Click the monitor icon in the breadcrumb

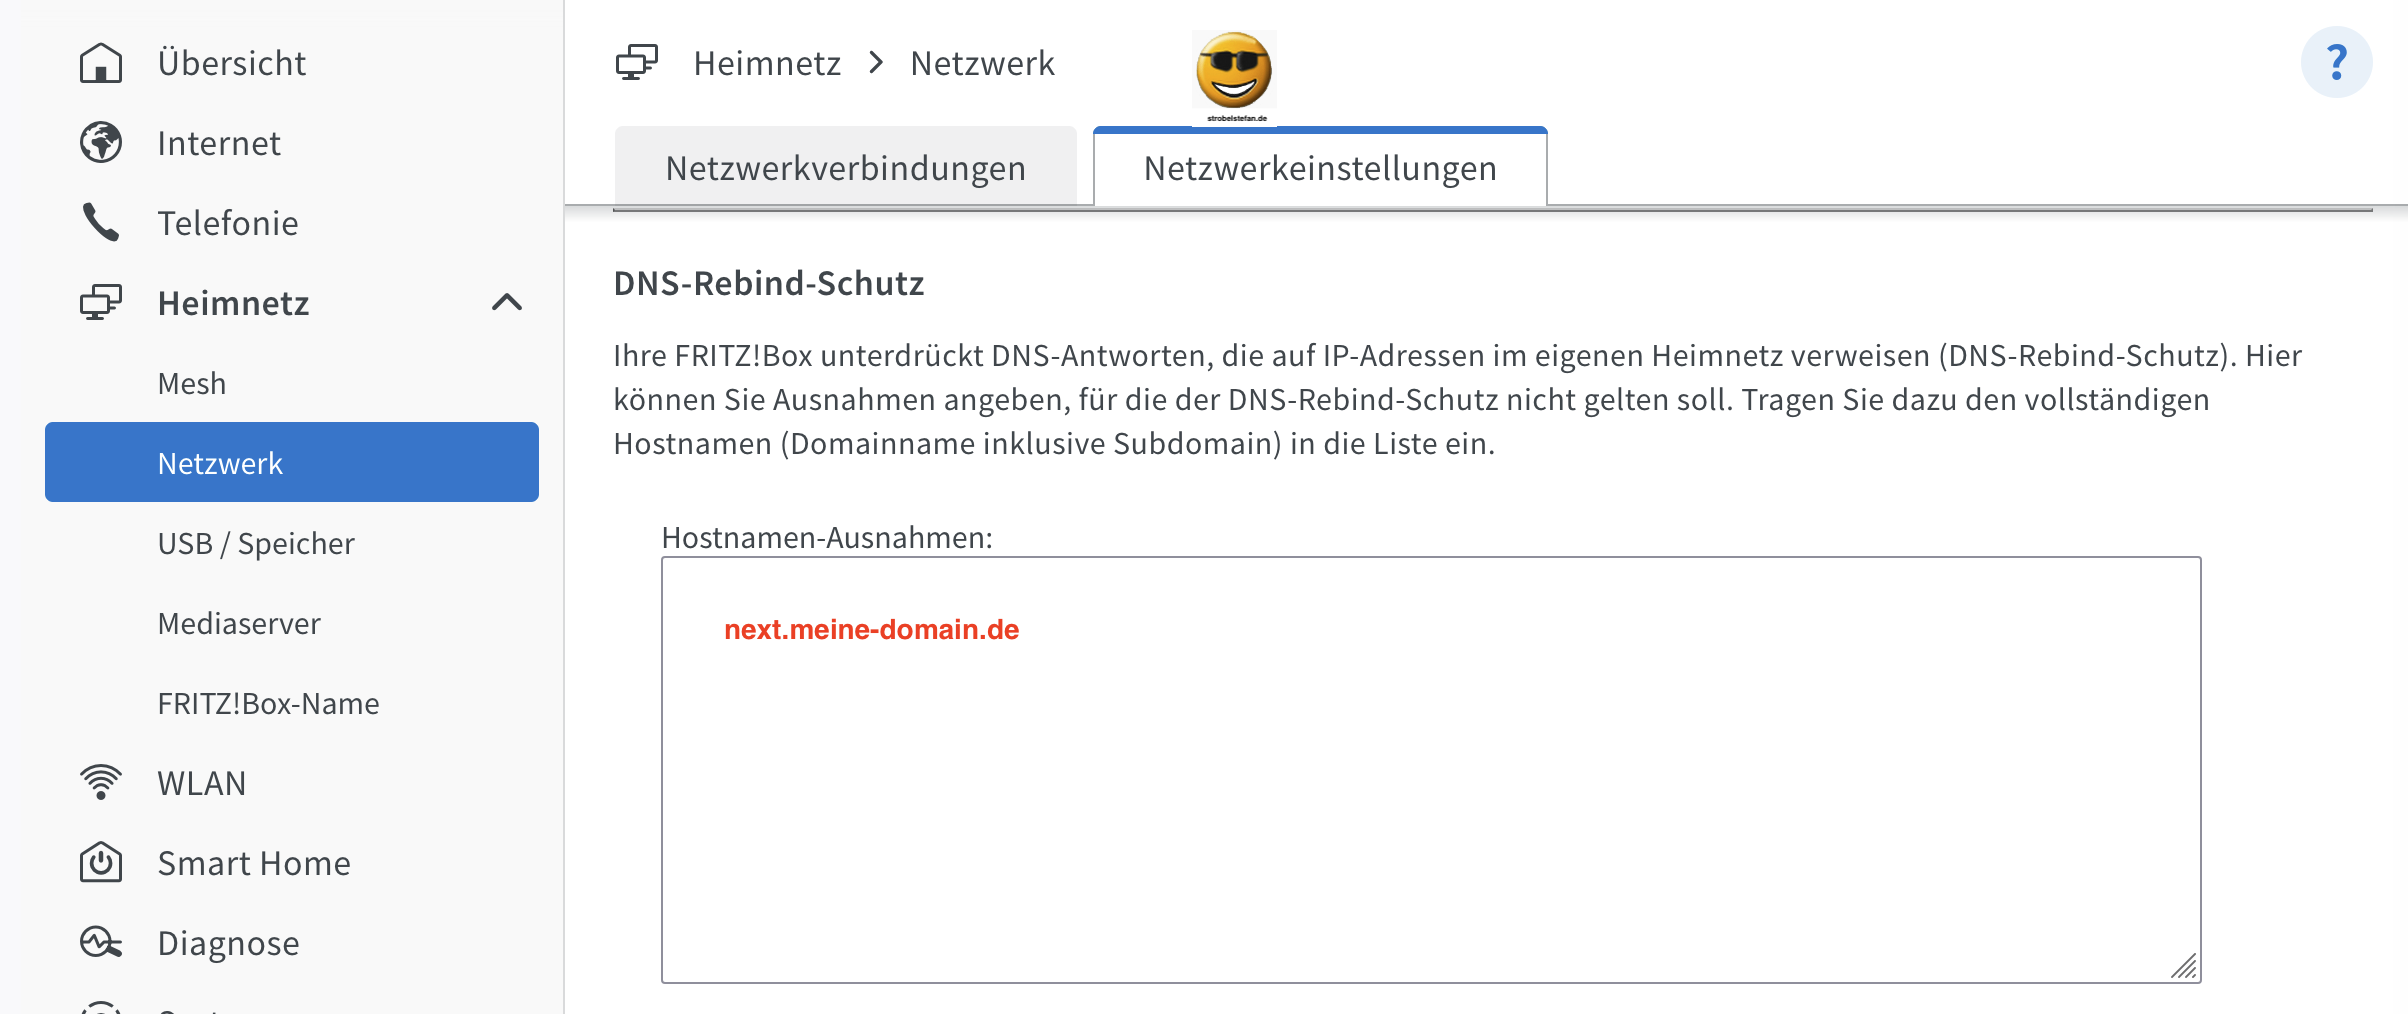[636, 62]
